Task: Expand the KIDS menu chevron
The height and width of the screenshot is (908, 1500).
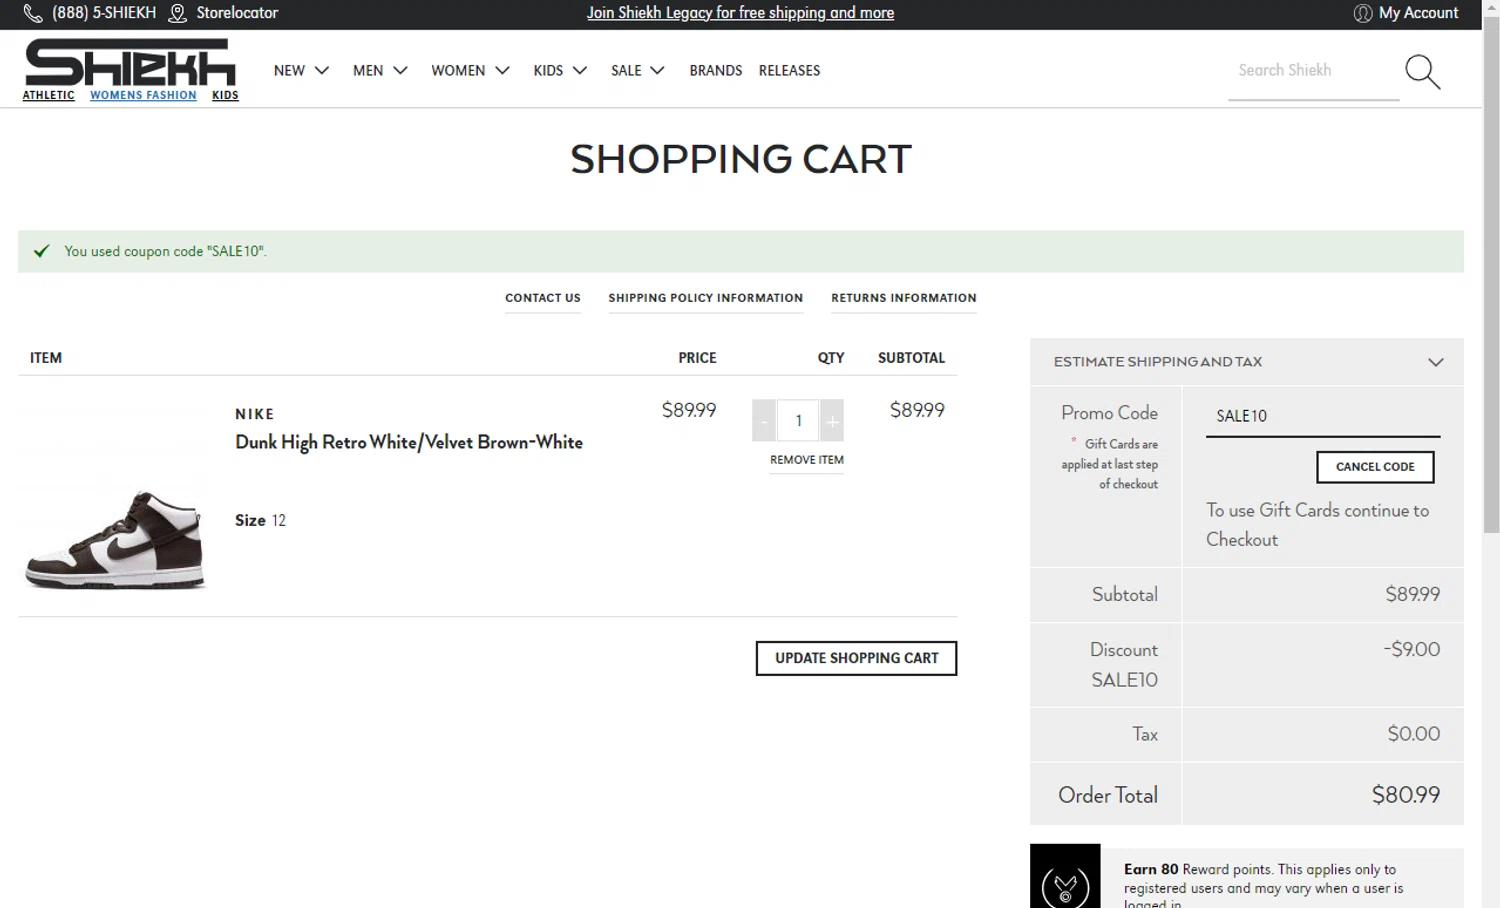Action: 579,70
